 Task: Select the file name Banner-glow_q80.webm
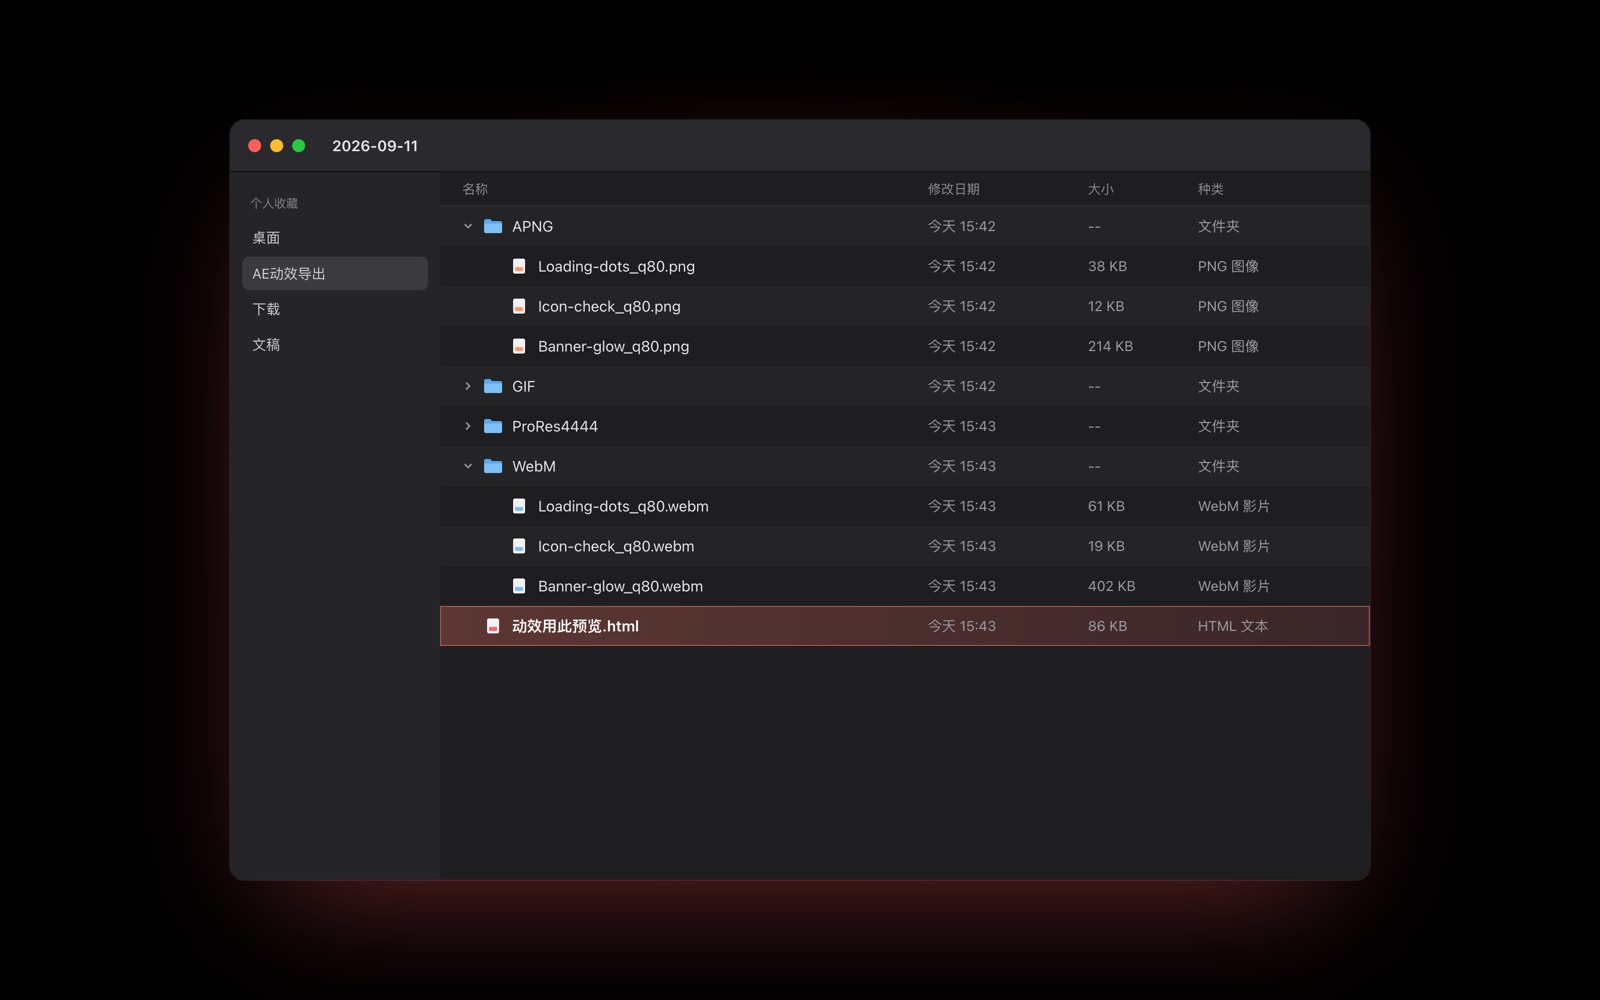(620, 586)
